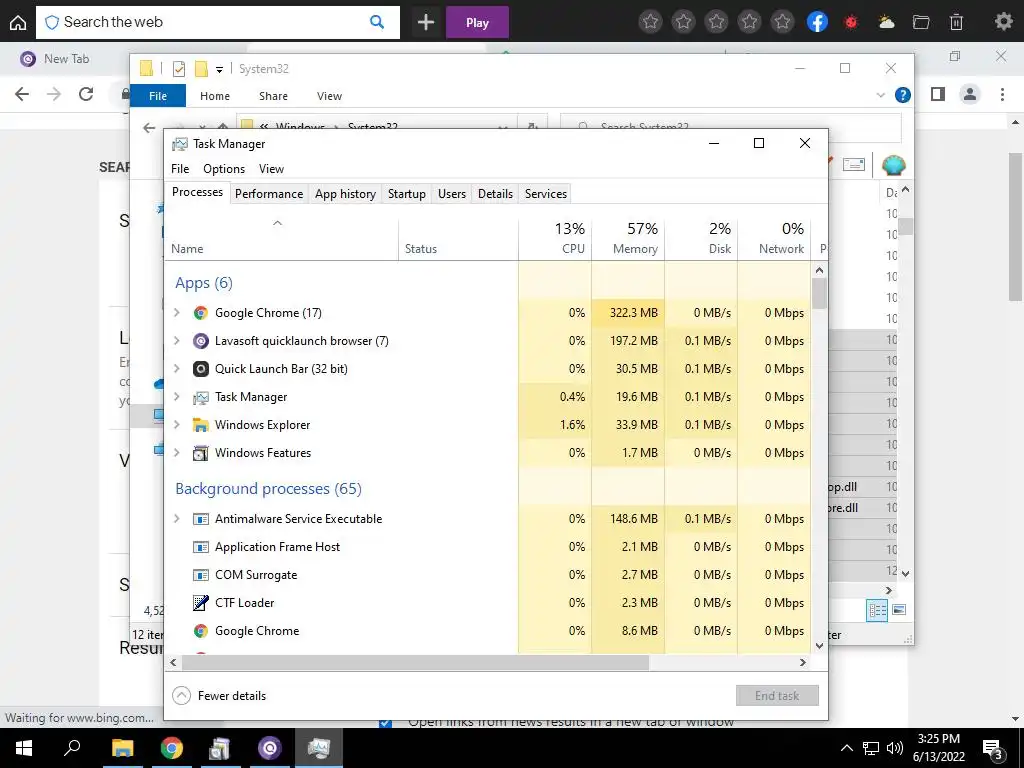Expand the Windows Explorer process row
This screenshot has height=768, width=1024.
pos(176,425)
